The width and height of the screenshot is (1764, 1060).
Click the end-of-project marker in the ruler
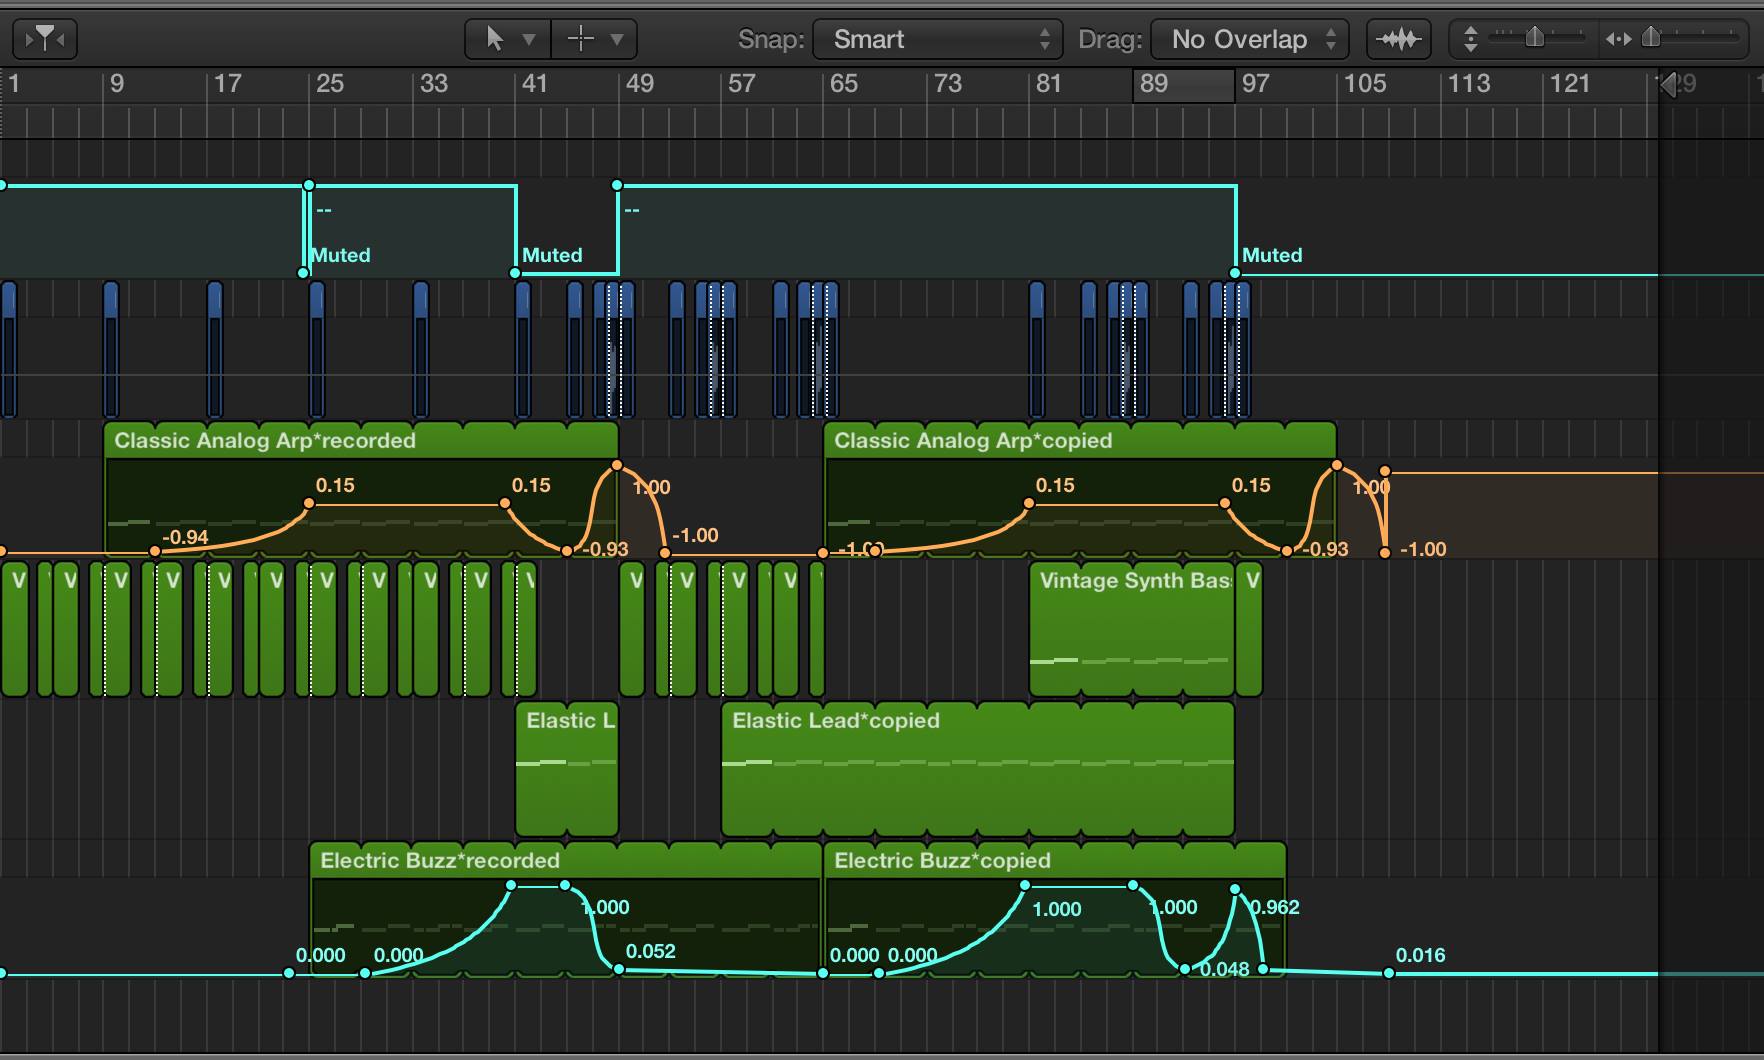[x=1666, y=85]
